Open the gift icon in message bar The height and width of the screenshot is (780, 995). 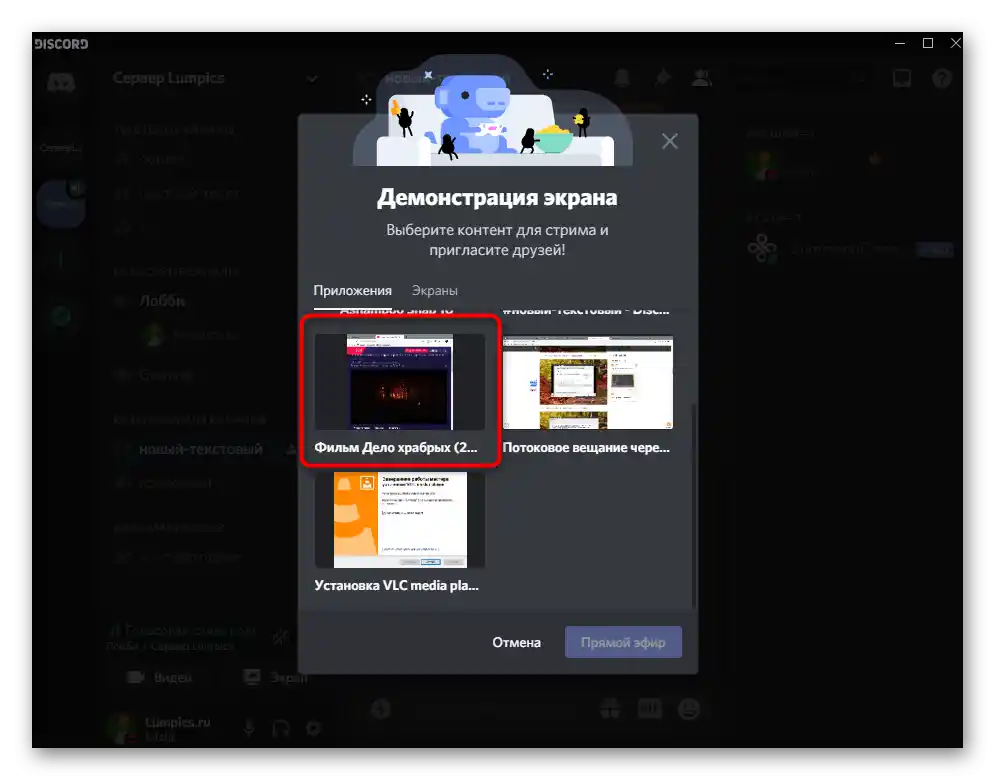click(610, 708)
